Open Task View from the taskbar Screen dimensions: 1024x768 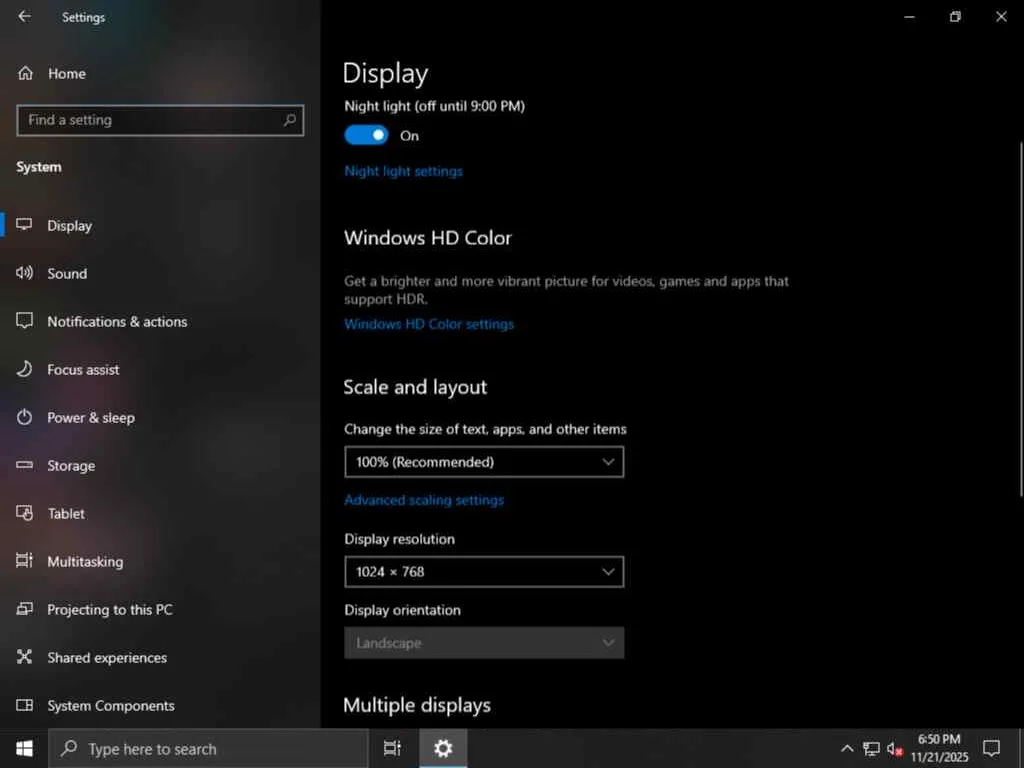[x=392, y=748]
